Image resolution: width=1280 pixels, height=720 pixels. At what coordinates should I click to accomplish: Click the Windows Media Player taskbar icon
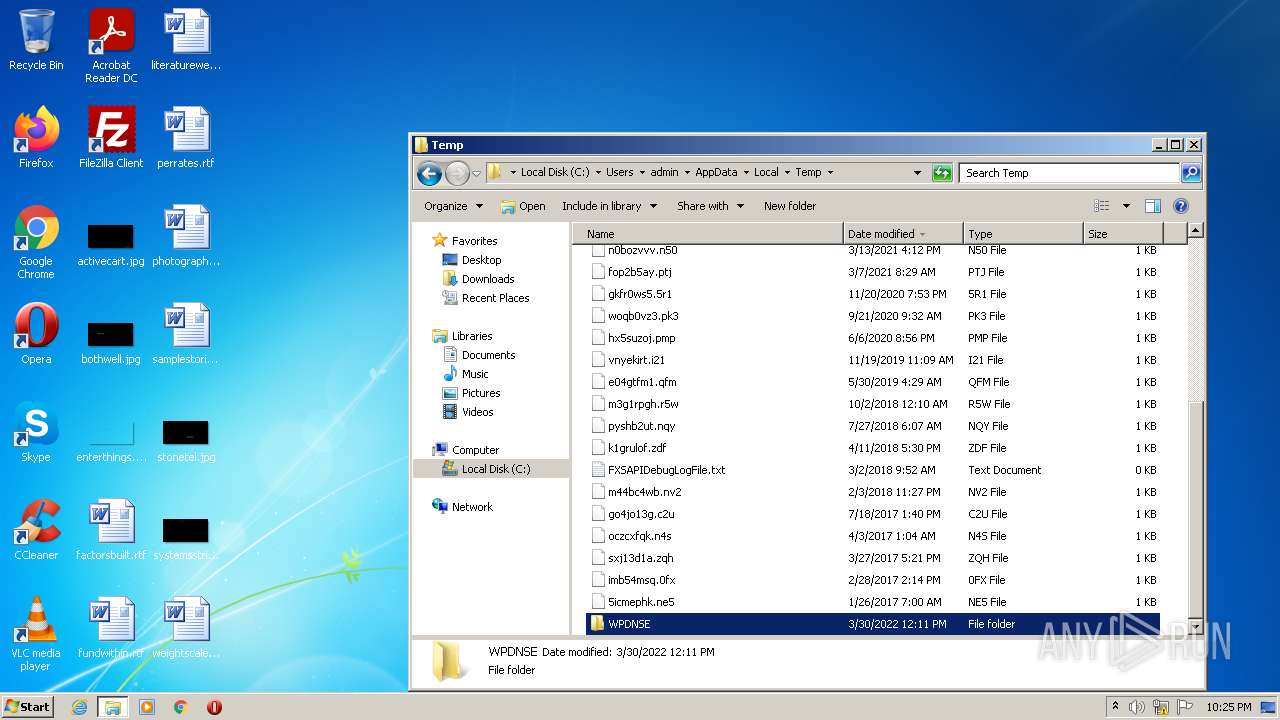[x=146, y=707]
